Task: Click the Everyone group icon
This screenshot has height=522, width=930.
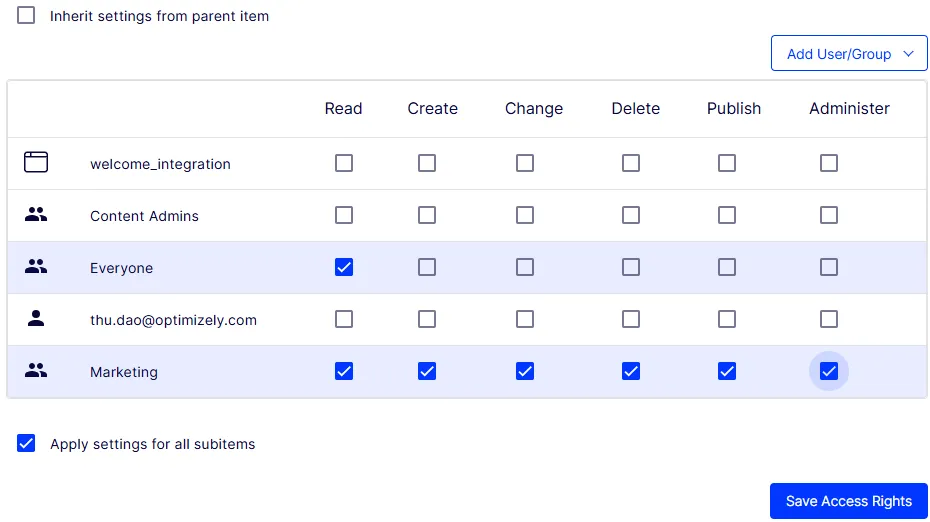Action: (x=36, y=266)
